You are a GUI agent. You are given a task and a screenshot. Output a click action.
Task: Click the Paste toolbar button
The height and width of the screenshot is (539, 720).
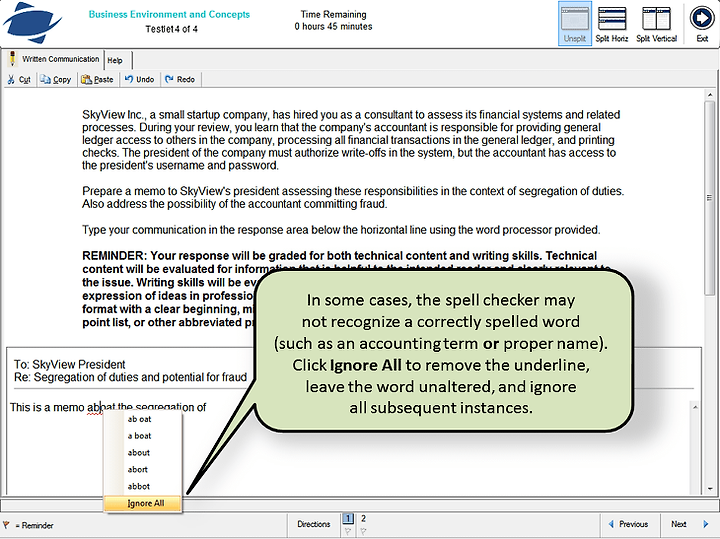pos(97,79)
